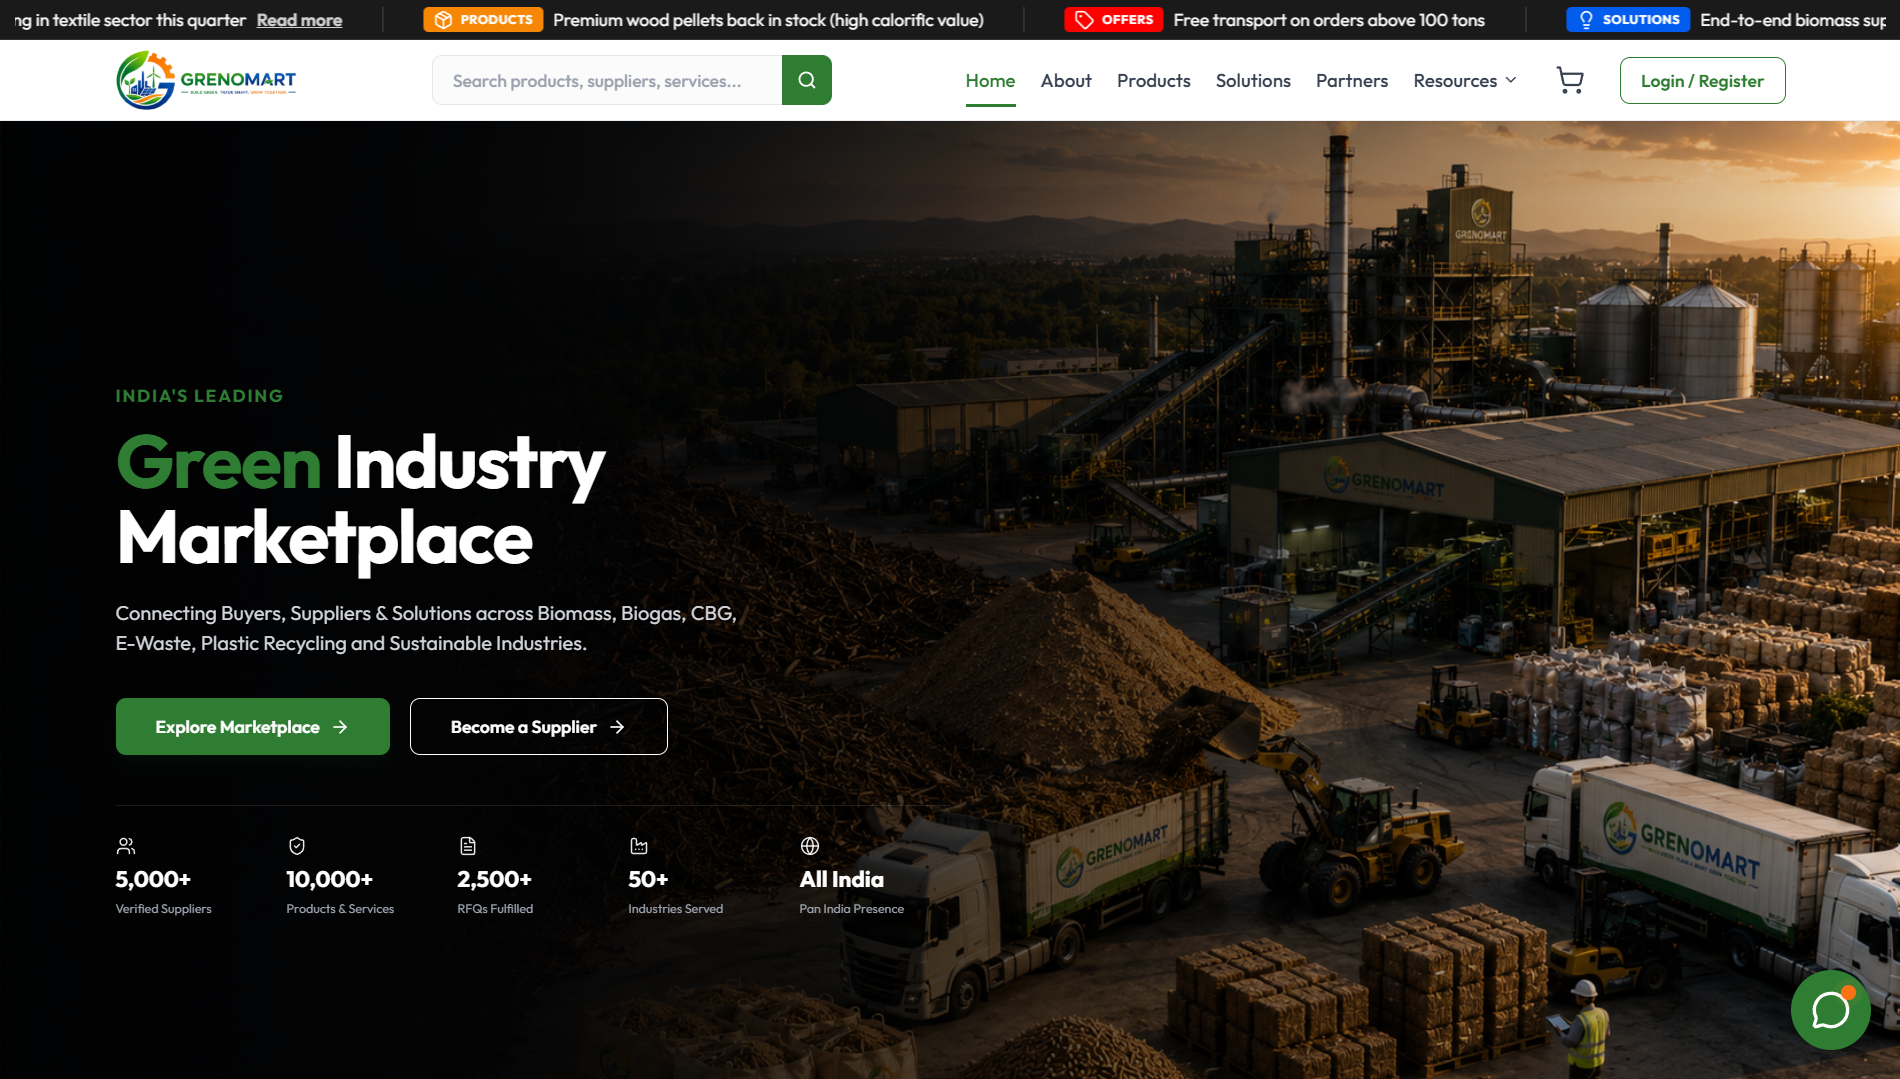Click the green search magnifier button

(x=806, y=80)
